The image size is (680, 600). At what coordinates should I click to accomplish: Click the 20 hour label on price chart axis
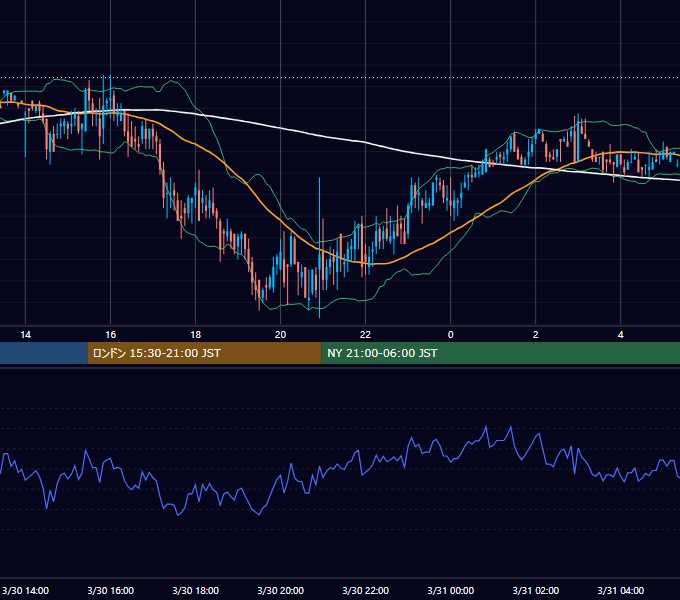[281, 335]
